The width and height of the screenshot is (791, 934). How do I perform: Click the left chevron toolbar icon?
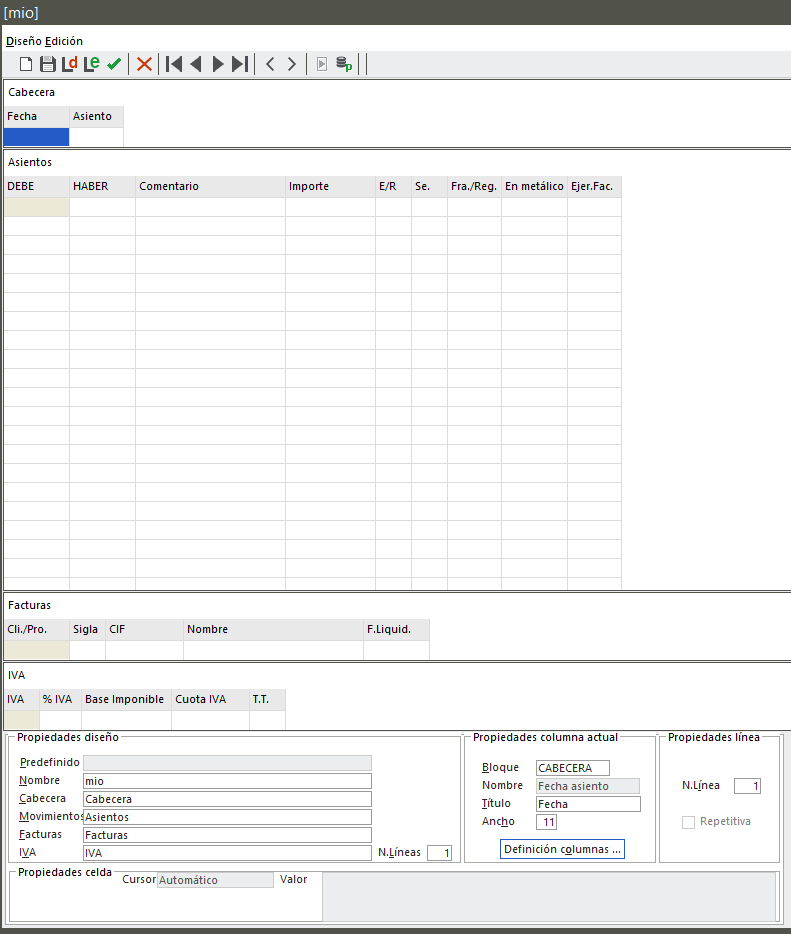tap(270, 64)
